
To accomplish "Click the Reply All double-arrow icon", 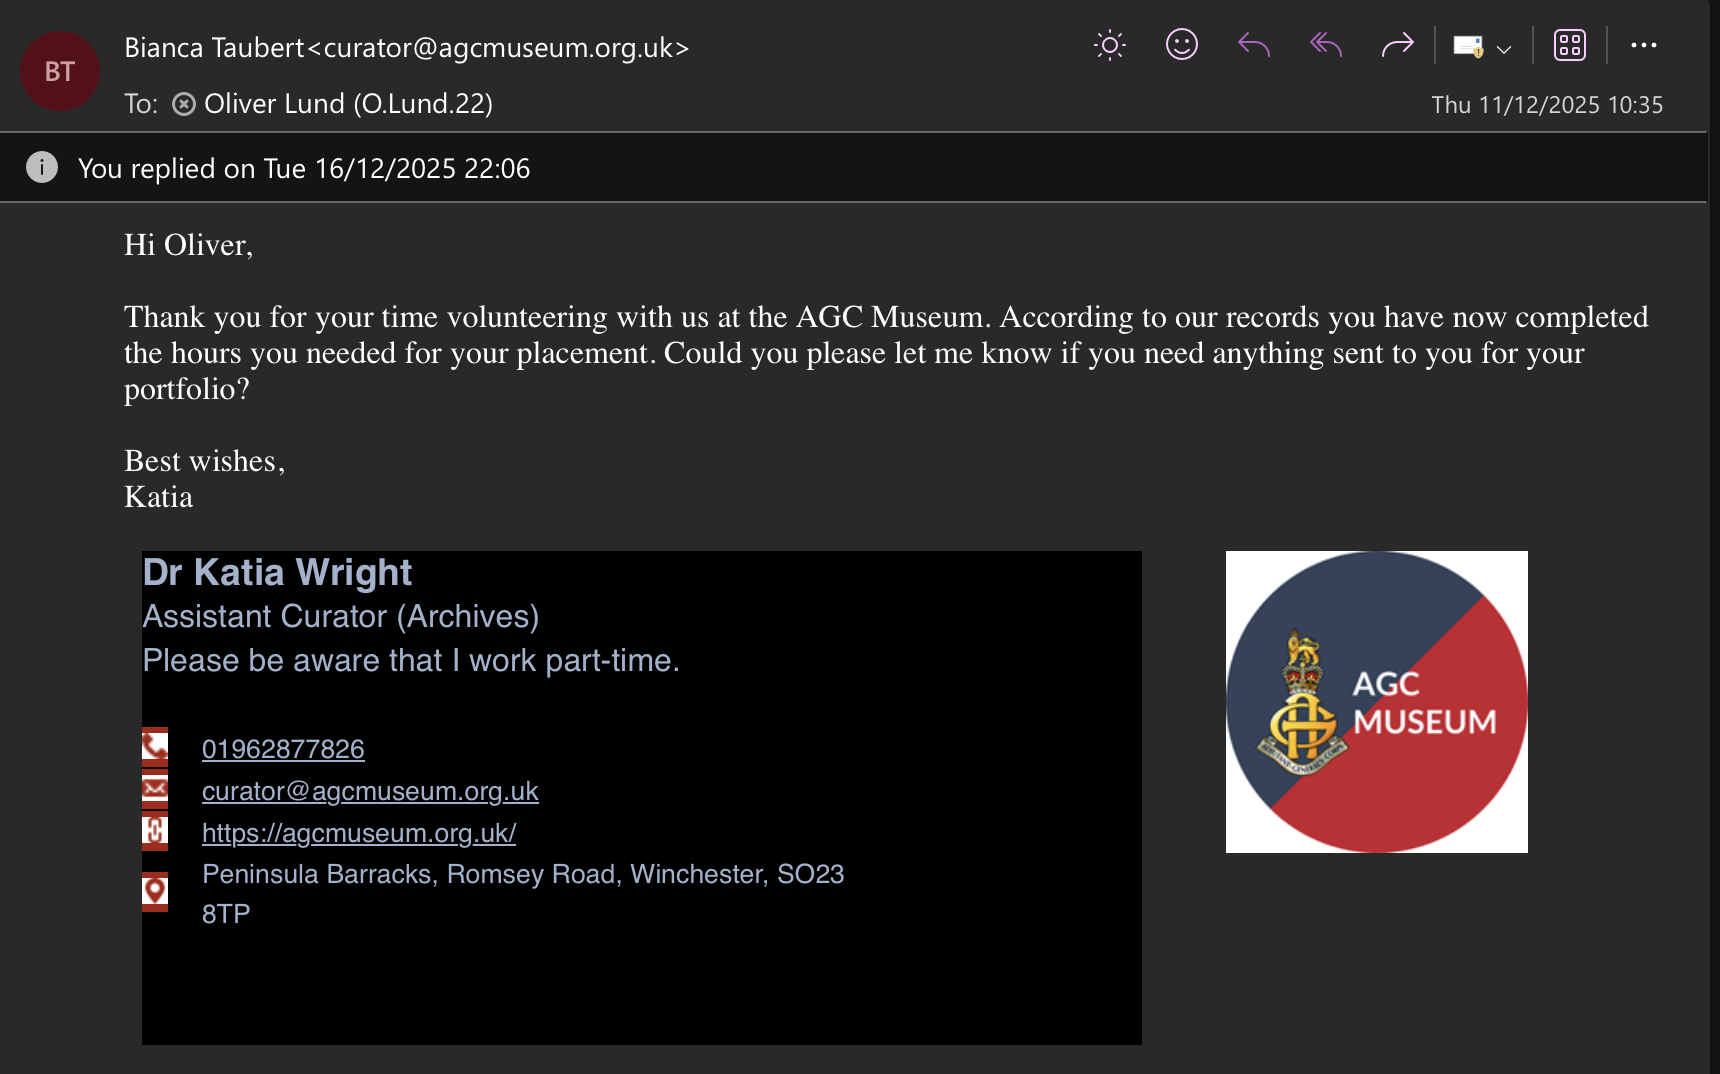I will click(x=1325, y=45).
